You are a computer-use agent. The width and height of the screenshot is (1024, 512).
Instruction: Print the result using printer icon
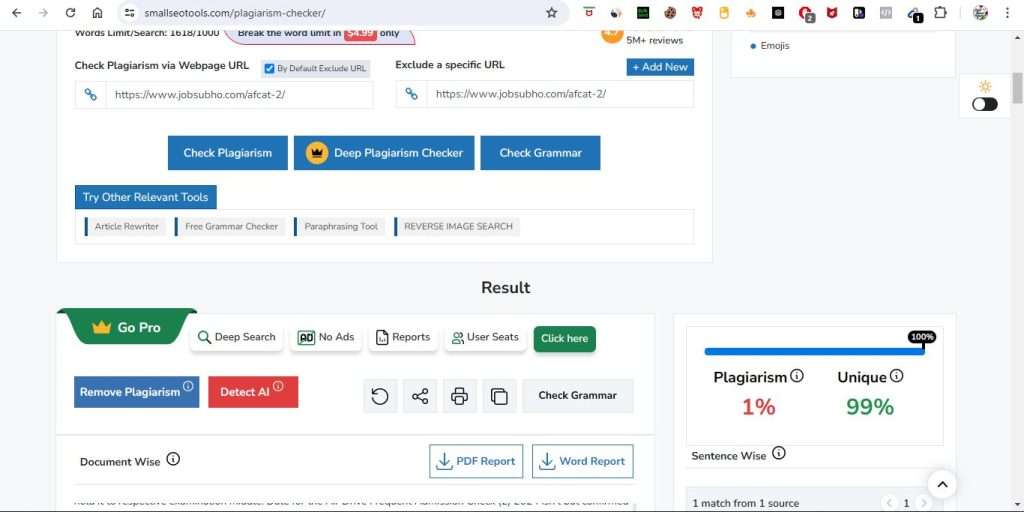(460, 396)
